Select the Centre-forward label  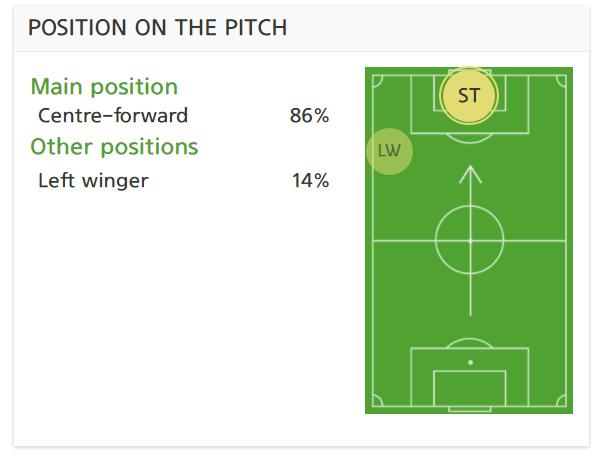click(113, 115)
